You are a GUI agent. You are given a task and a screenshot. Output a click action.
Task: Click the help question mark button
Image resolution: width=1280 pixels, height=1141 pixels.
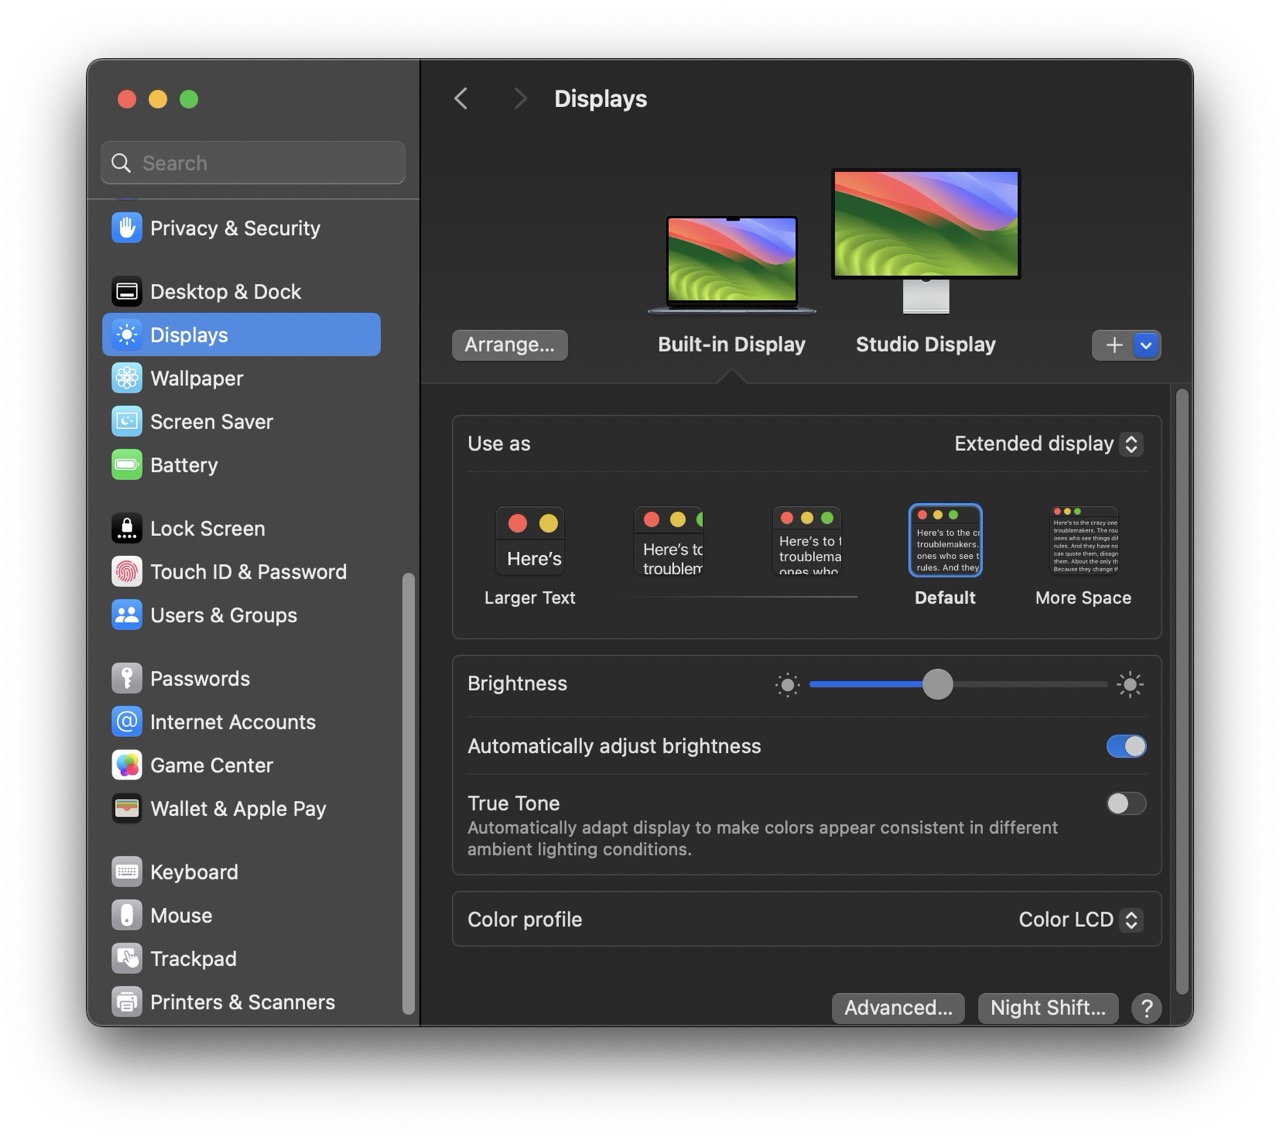[1146, 1008]
